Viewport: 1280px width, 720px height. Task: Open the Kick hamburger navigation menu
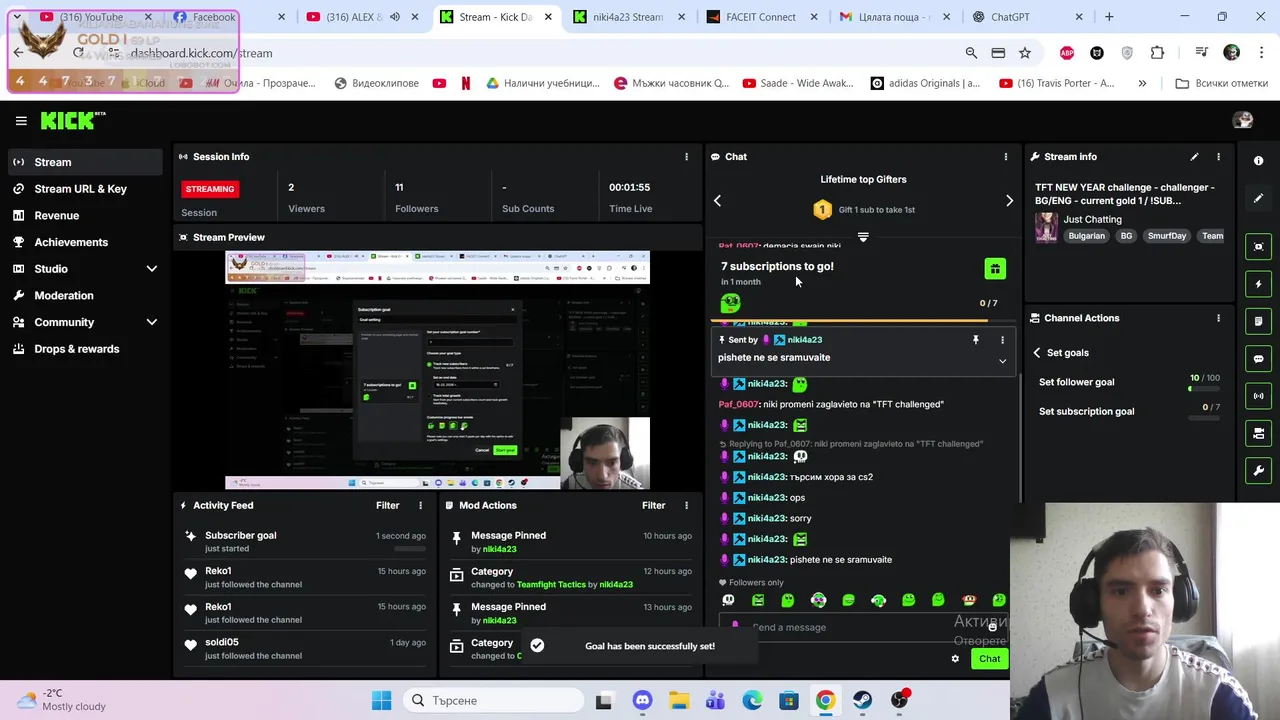coord(21,121)
